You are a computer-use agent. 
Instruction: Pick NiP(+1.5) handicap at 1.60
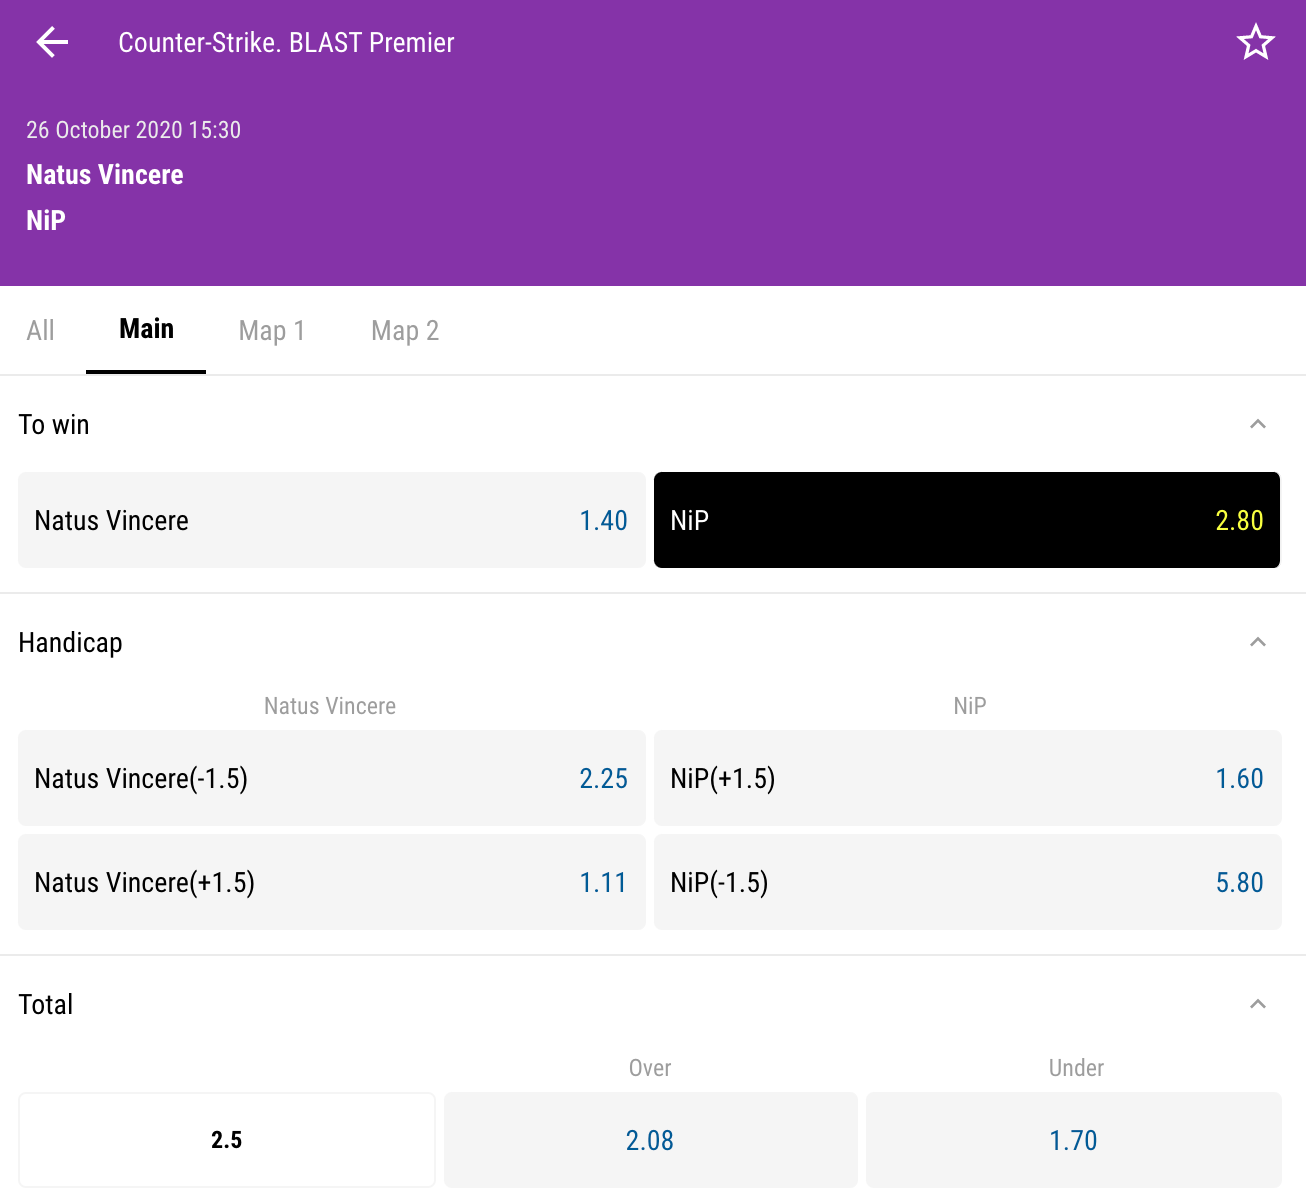click(x=967, y=778)
